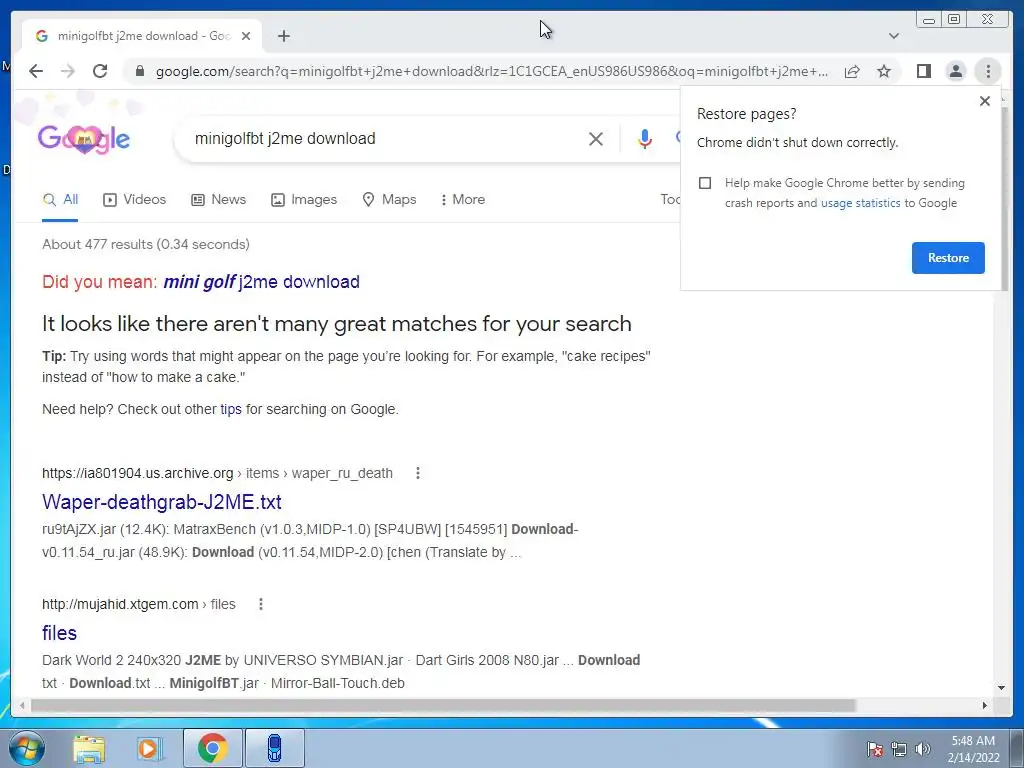Launch Windows Media Player from the taskbar

click(x=149, y=748)
